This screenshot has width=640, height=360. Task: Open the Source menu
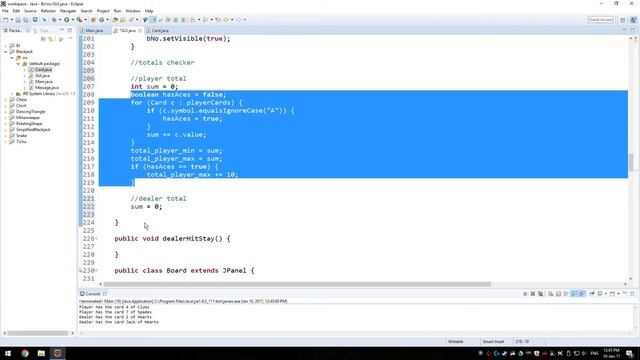coord(30,11)
